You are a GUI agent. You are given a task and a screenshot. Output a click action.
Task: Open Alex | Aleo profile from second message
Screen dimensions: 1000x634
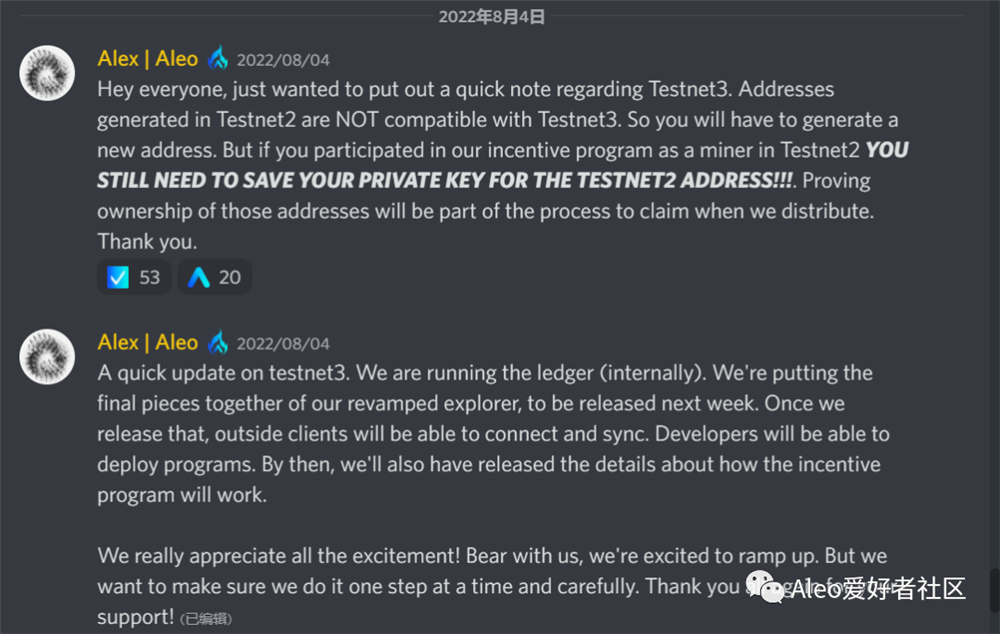(147, 343)
